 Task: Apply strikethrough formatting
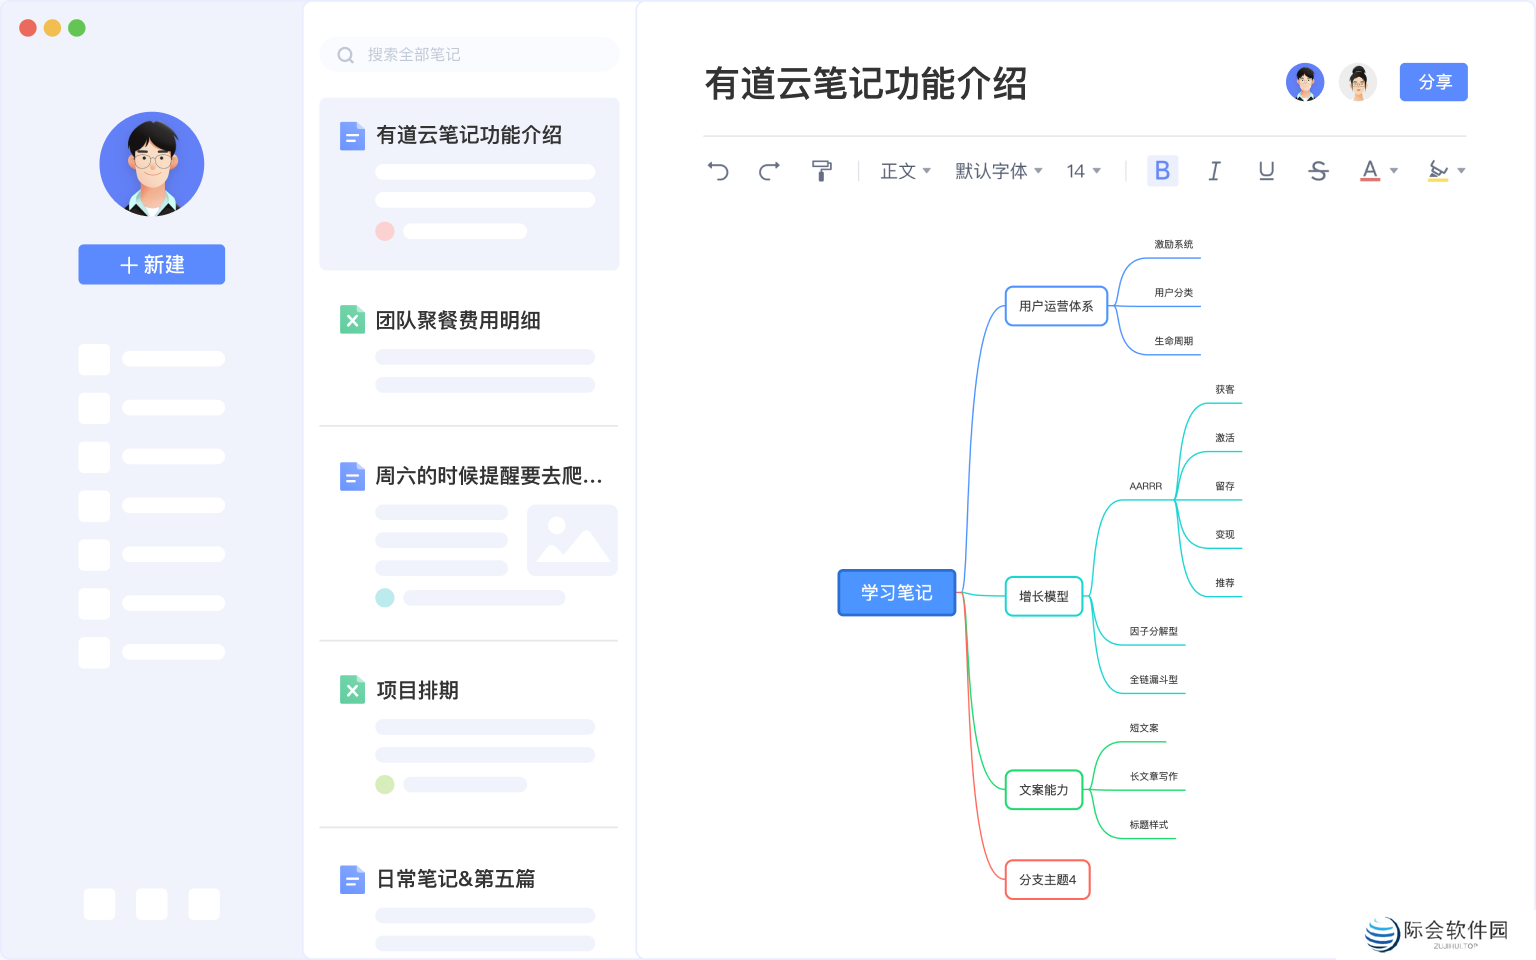(x=1318, y=171)
